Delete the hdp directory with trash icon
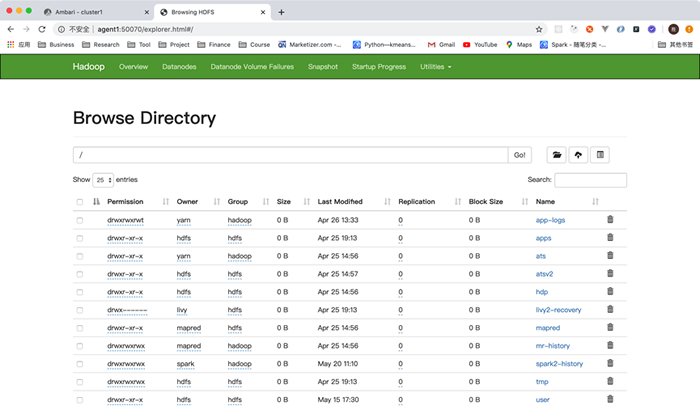Image resolution: width=700 pixels, height=406 pixels. [x=610, y=291]
